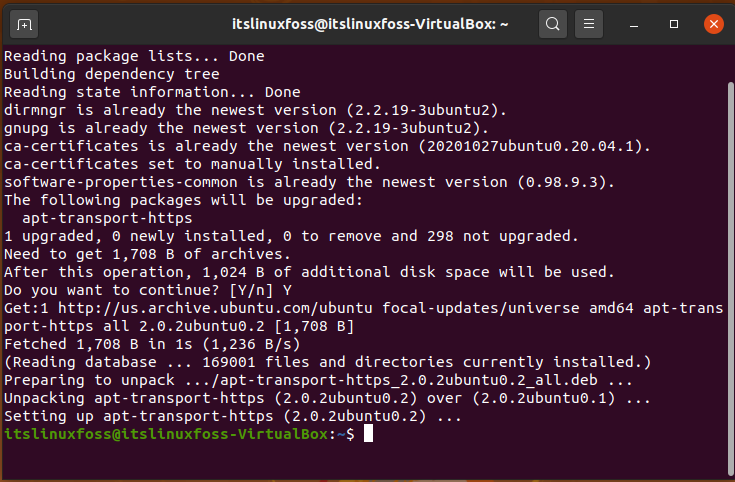
Task: Click the 'Preparing to unpack' line
Action: click(318, 380)
